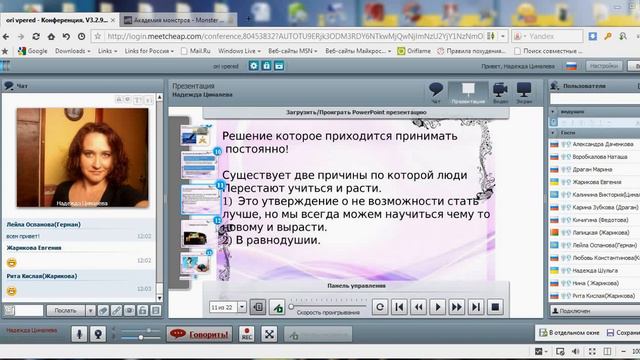Select user Надежда Шульга
Image resolution: width=640 pixels, height=360 pixels.
click(595, 271)
